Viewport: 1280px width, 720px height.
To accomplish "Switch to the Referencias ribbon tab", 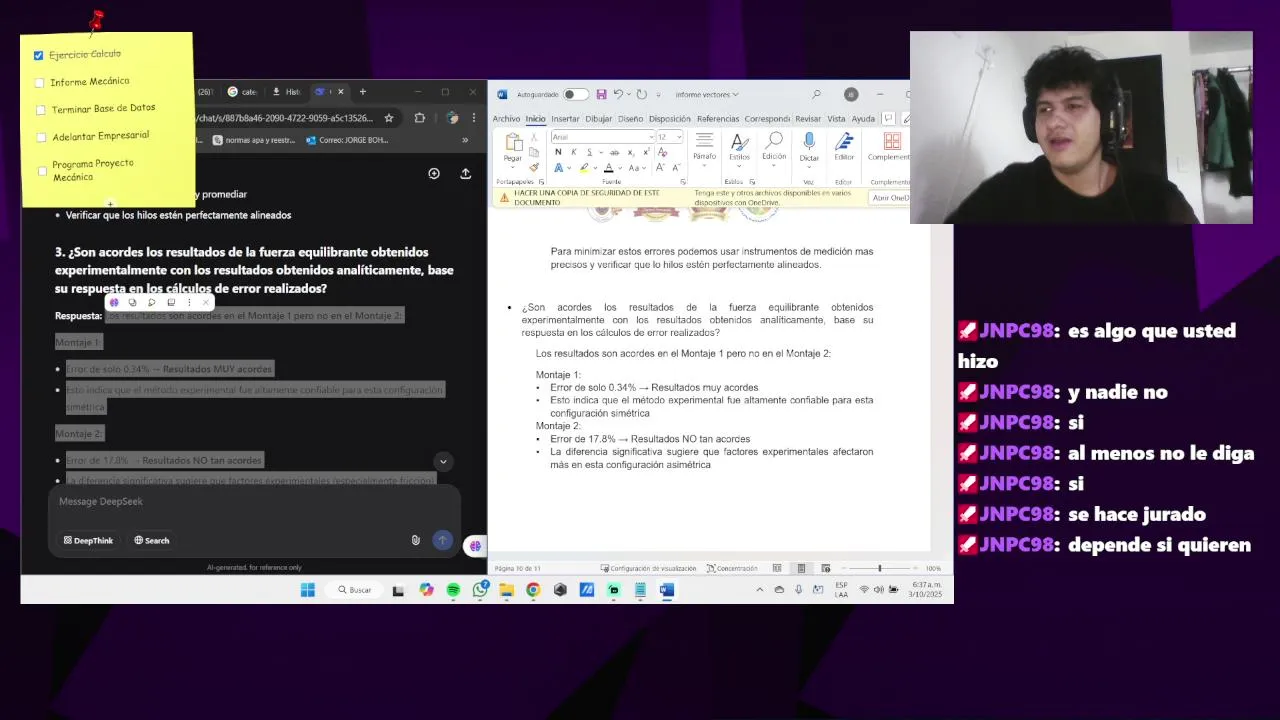I will tap(718, 118).
